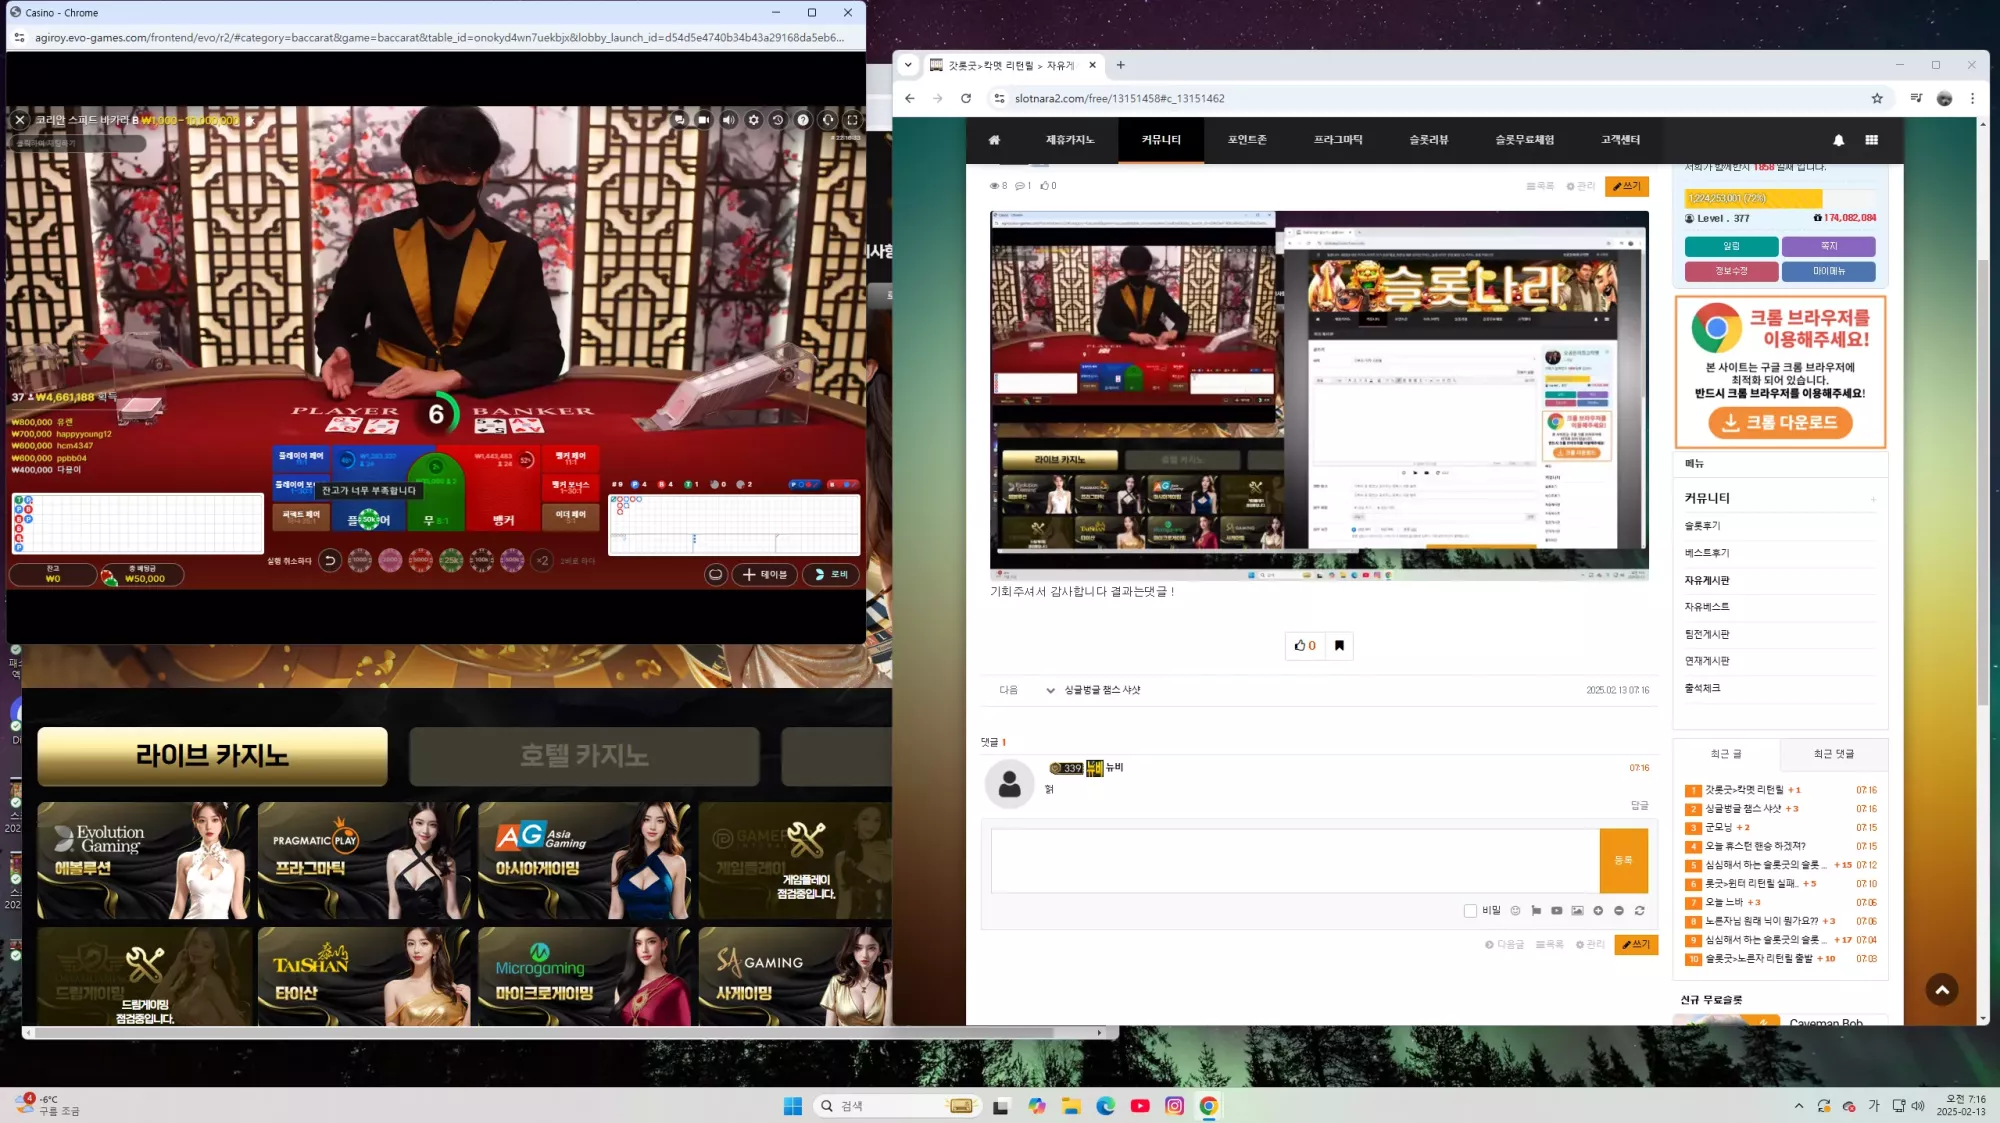Open the 슬롯리뷰 menu

click(1429, 140)
